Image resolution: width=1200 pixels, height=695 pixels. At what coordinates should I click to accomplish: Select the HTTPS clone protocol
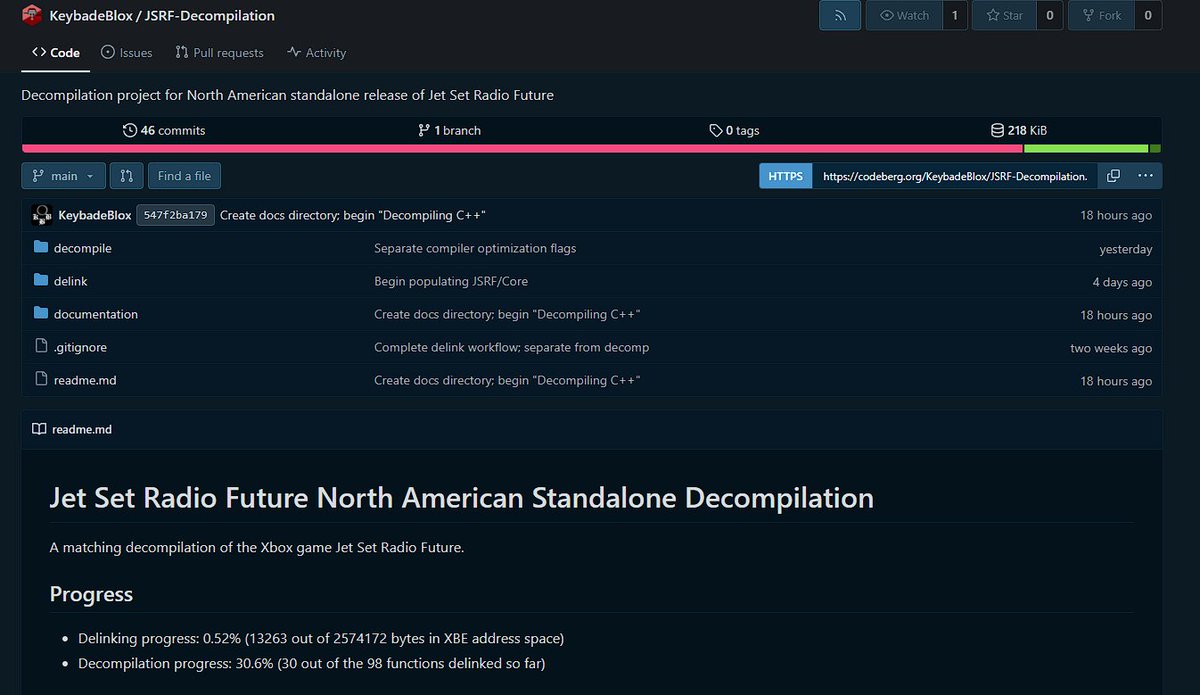[x=786, y=176]
